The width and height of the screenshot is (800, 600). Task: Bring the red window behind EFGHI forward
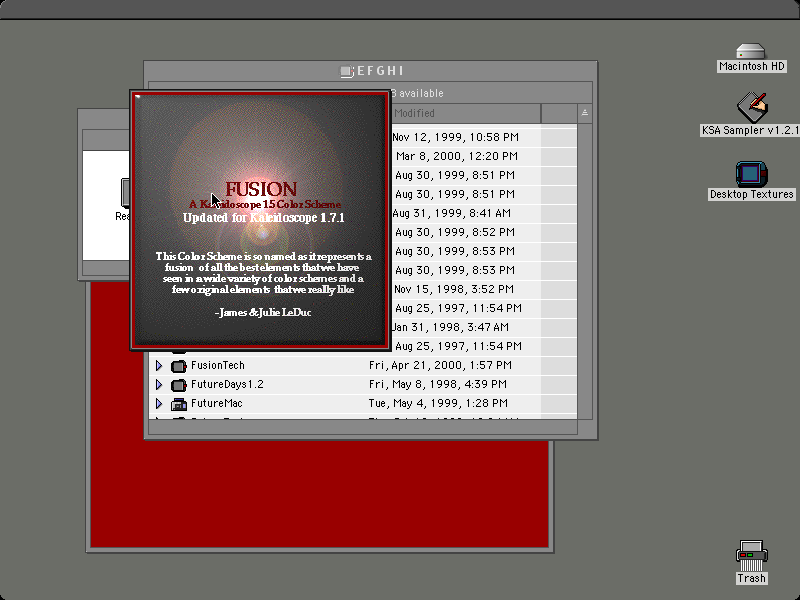tap(319, 495)
